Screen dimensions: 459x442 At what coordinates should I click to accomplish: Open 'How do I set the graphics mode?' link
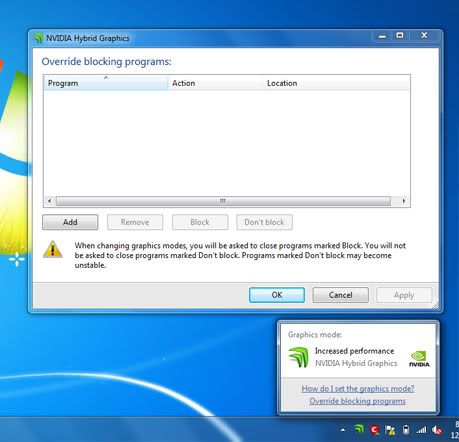pos(358,389)
